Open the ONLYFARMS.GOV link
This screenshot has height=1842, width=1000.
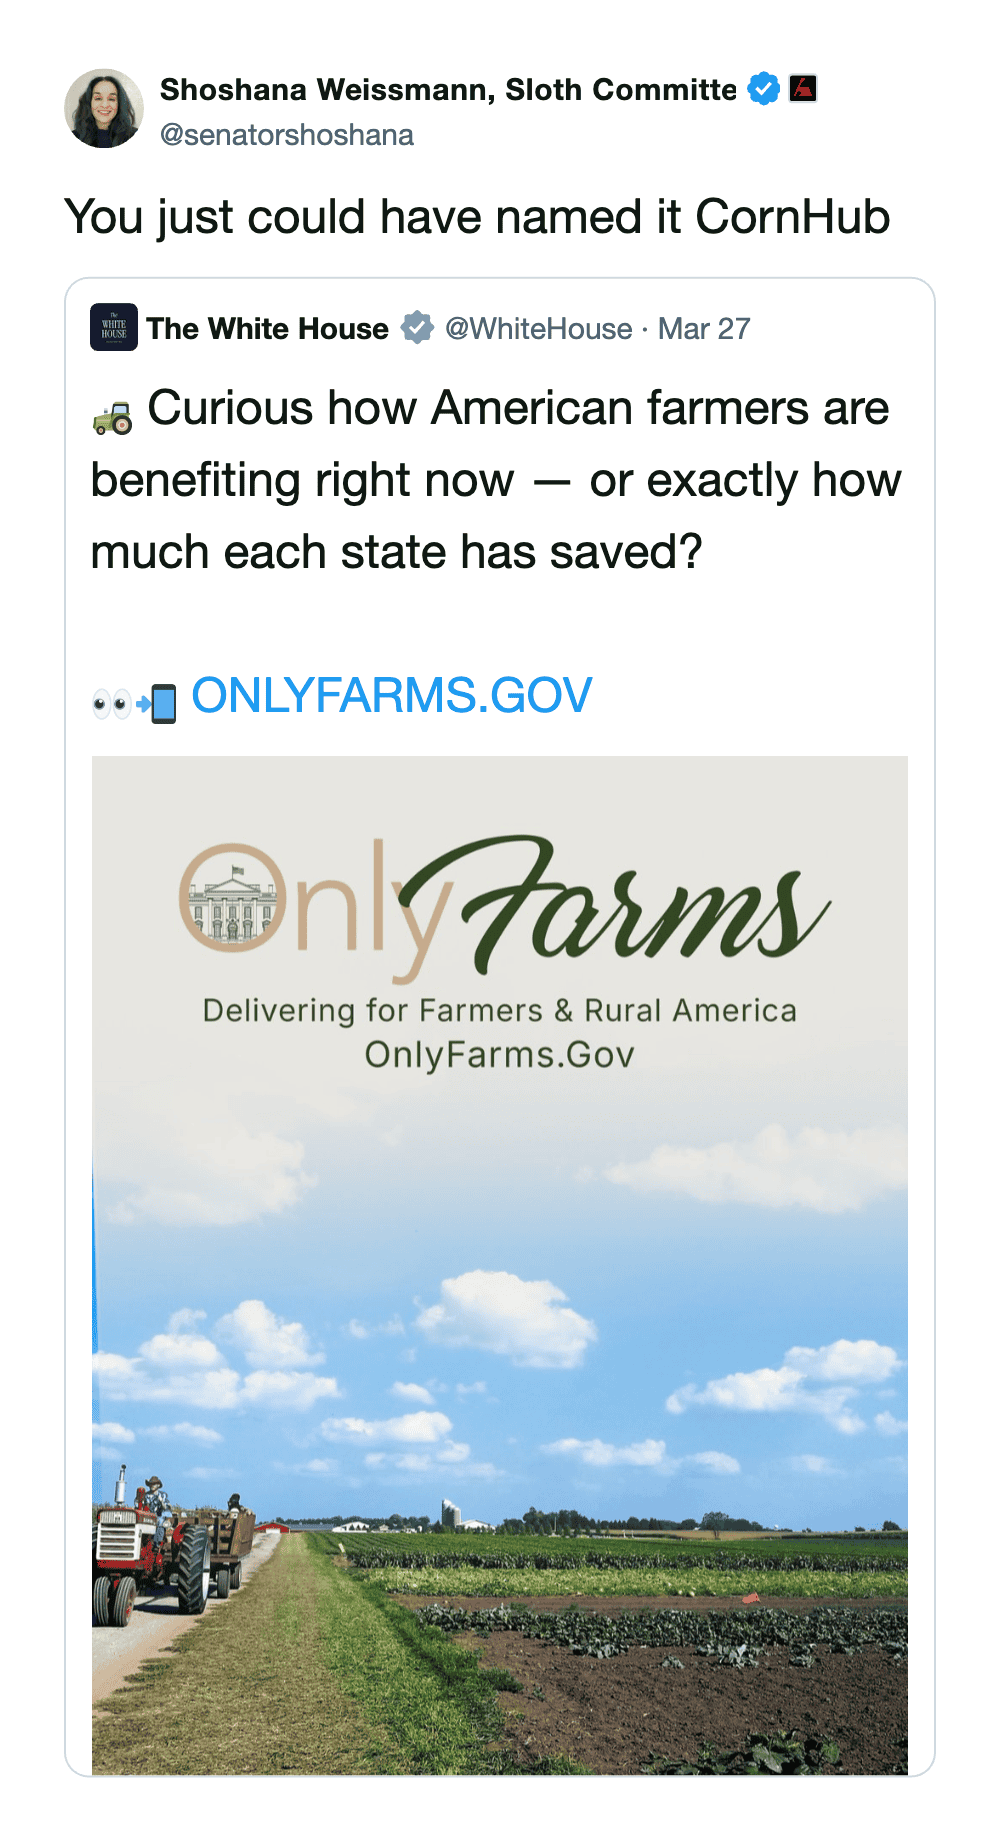click(x=392, y=696)
